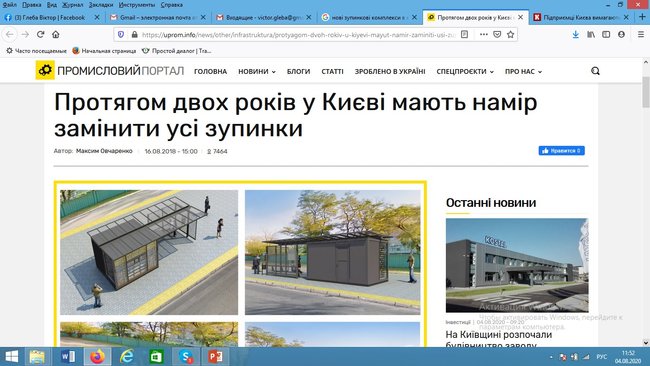Open PowerPoint from the taskbar

tap(215, 356)
